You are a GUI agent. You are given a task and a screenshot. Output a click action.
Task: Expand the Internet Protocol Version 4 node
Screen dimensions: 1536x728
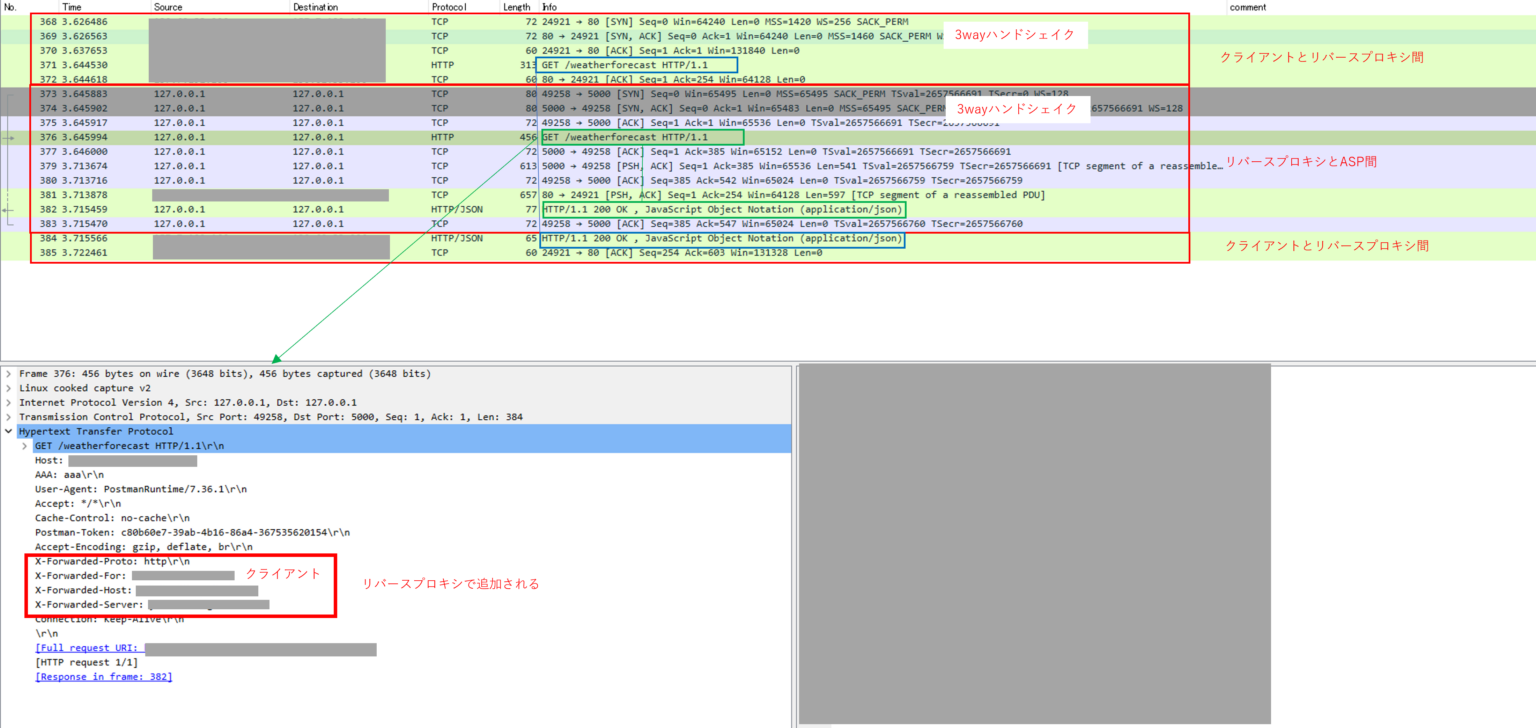(9, 402)
